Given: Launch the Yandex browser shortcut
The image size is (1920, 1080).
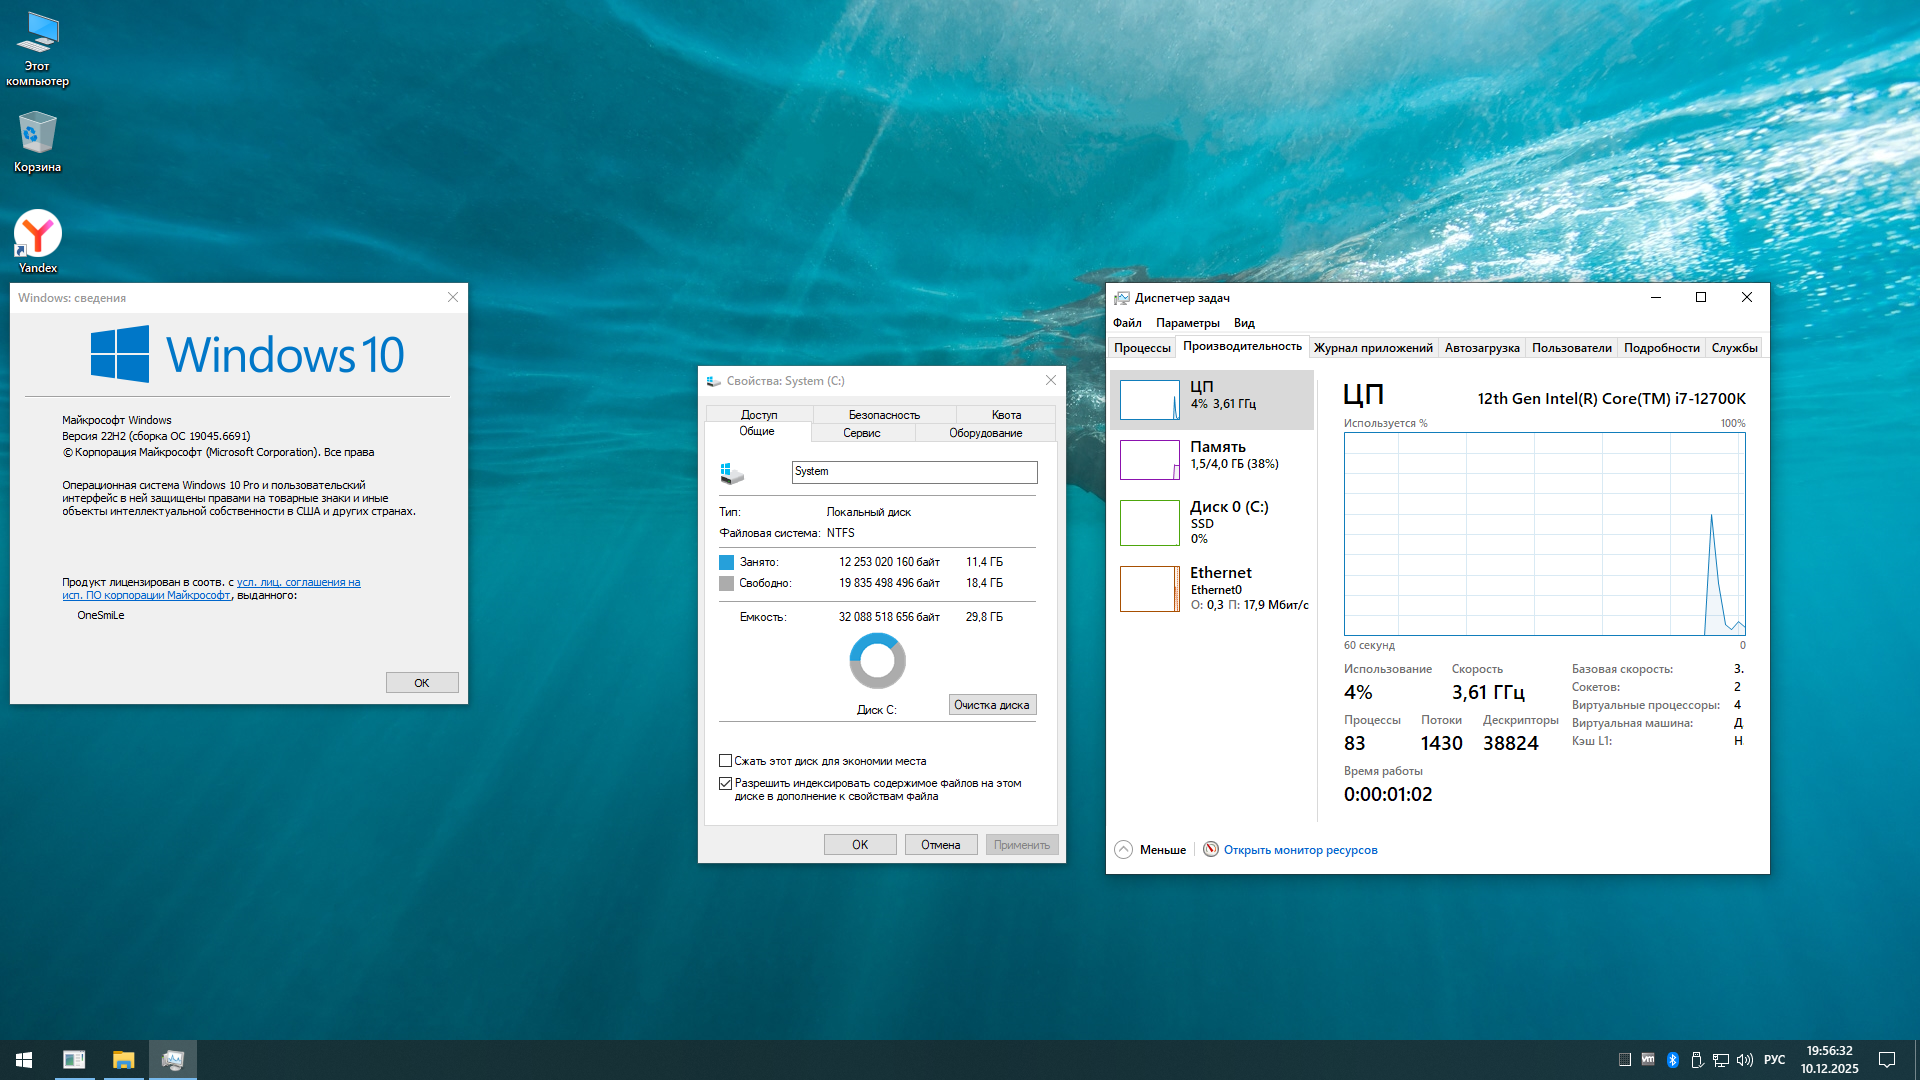Looking at the screenshot, I should click(37, 240).
